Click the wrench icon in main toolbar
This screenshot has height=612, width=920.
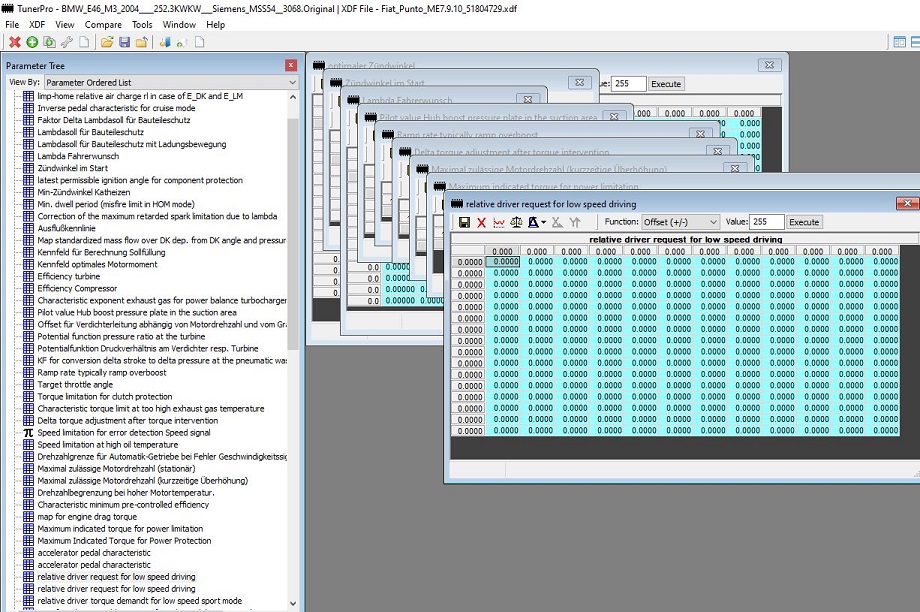(x=66, y=42)
